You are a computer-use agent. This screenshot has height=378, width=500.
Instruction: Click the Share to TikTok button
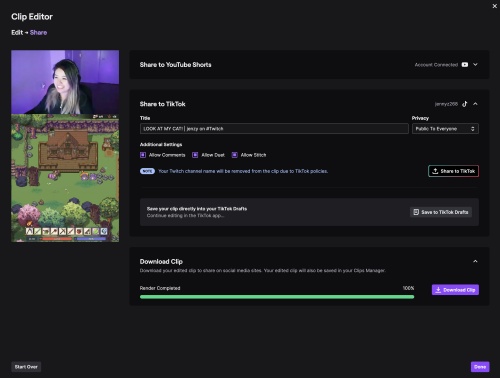click(x=453, y=171)
